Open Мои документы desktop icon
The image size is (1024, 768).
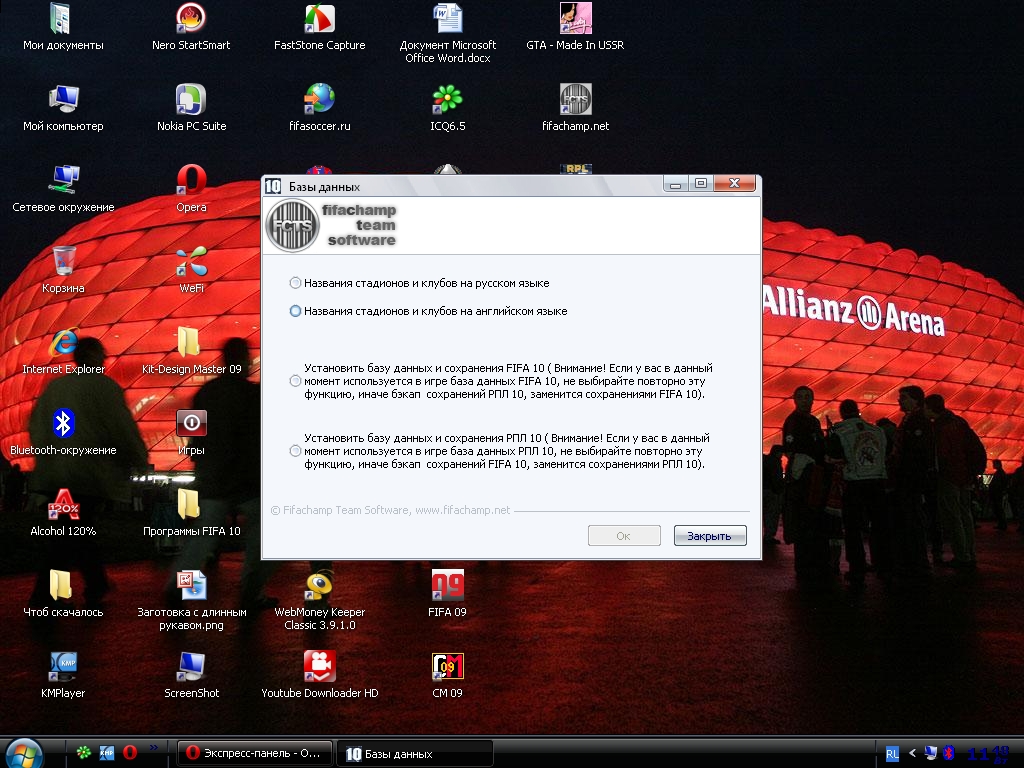point(63,27)
